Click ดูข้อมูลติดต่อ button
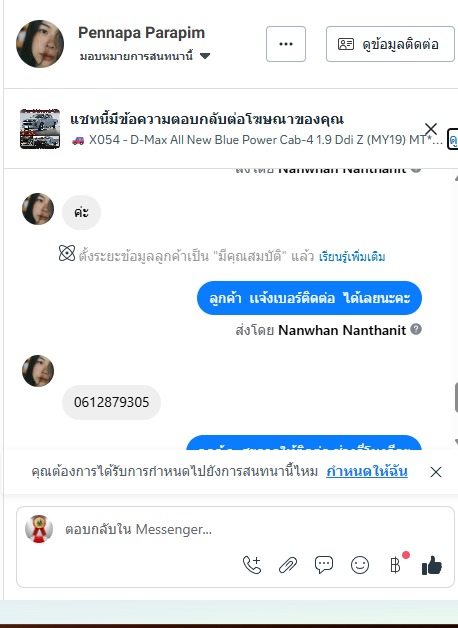 pyautogui.click(x=390, y=44)
